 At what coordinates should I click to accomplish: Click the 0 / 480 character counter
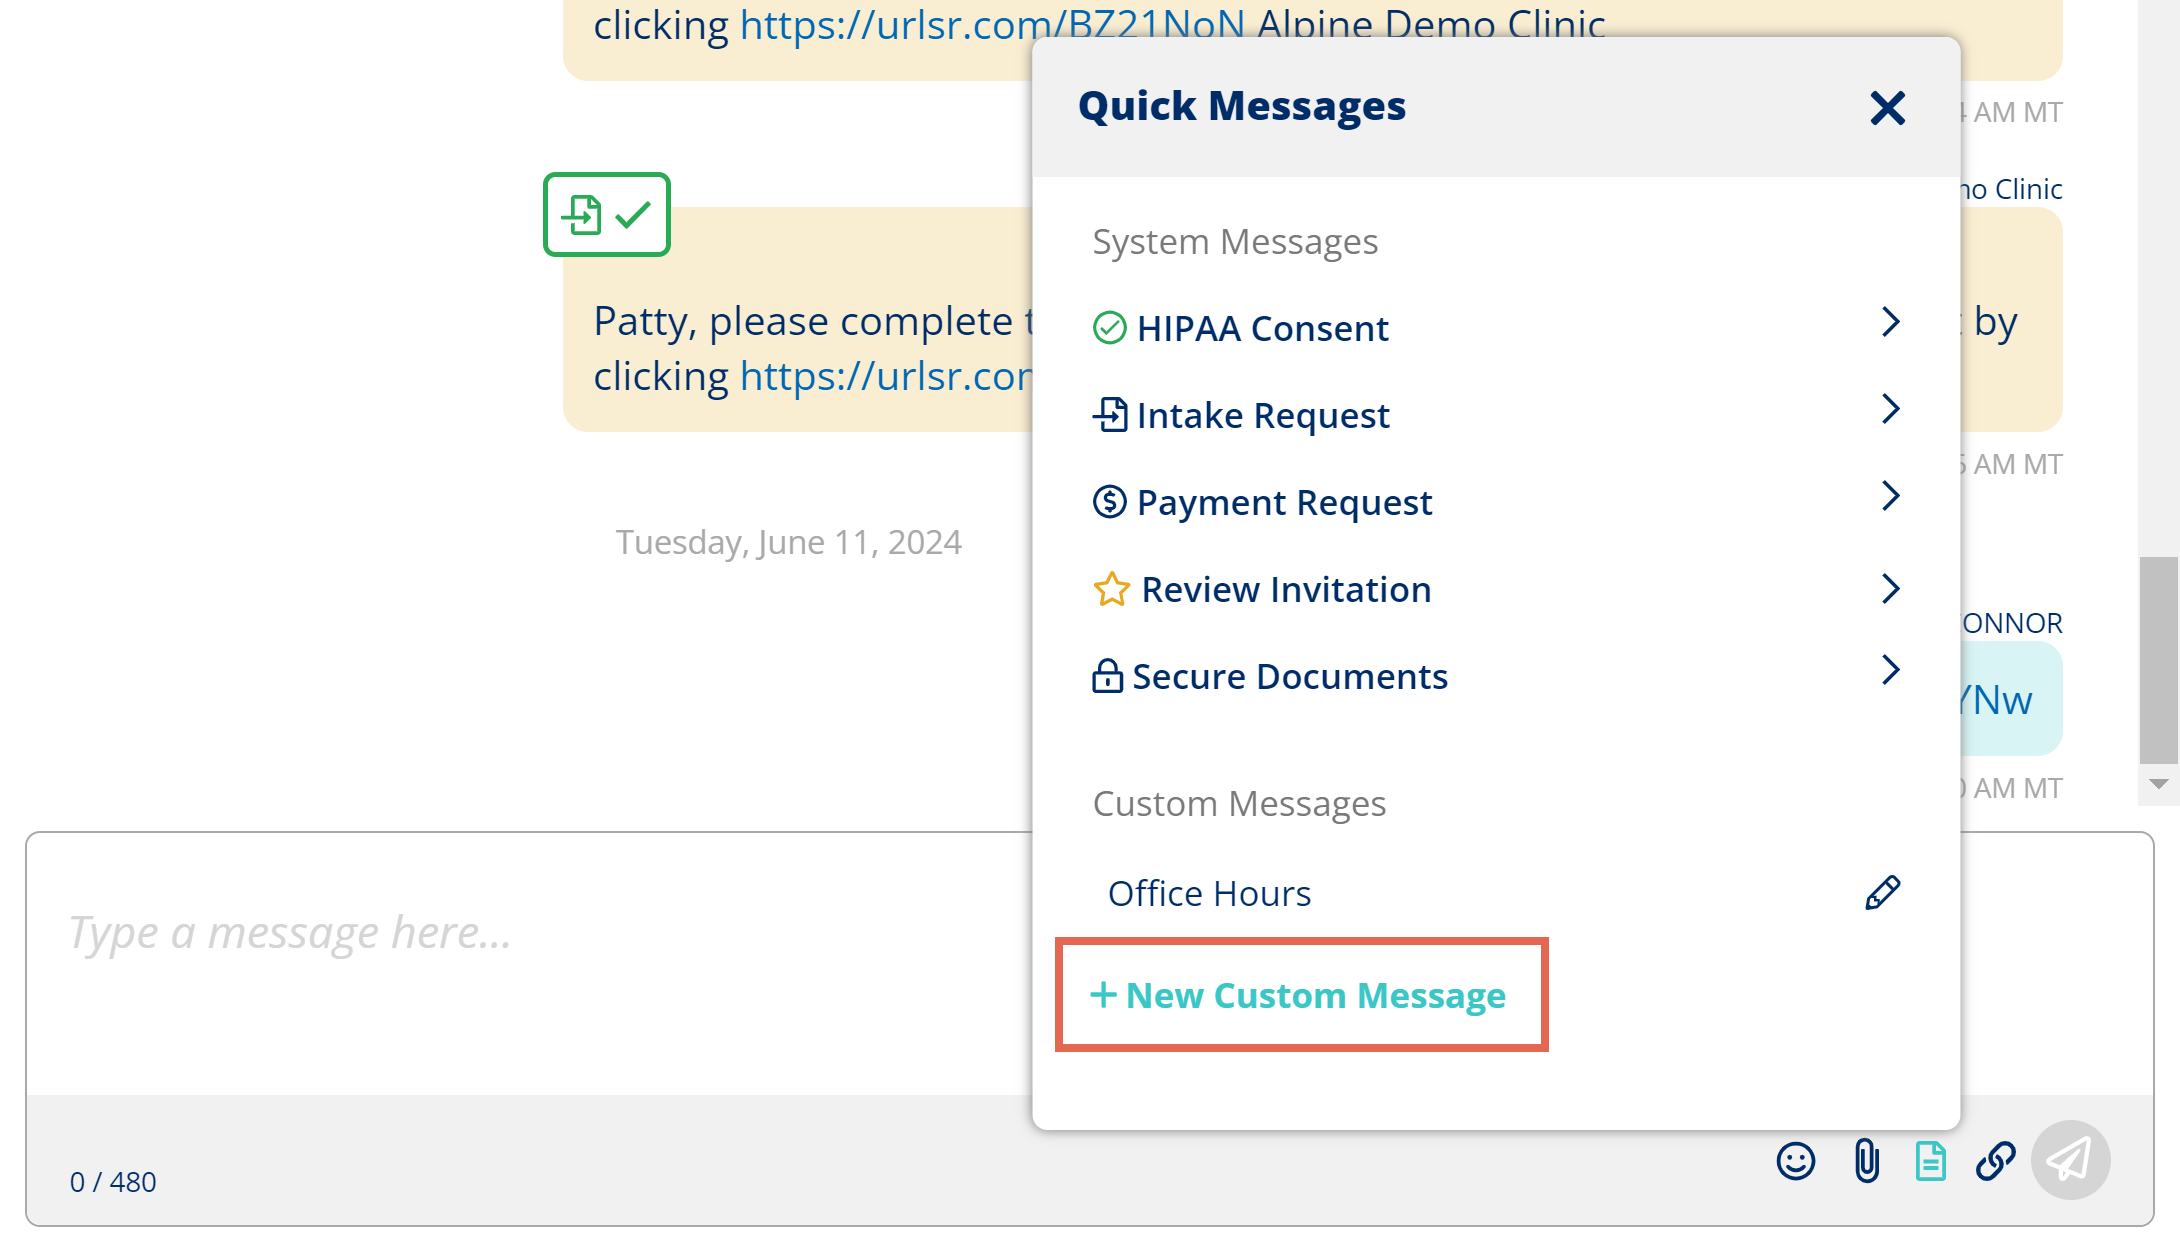pos(113,1182)
